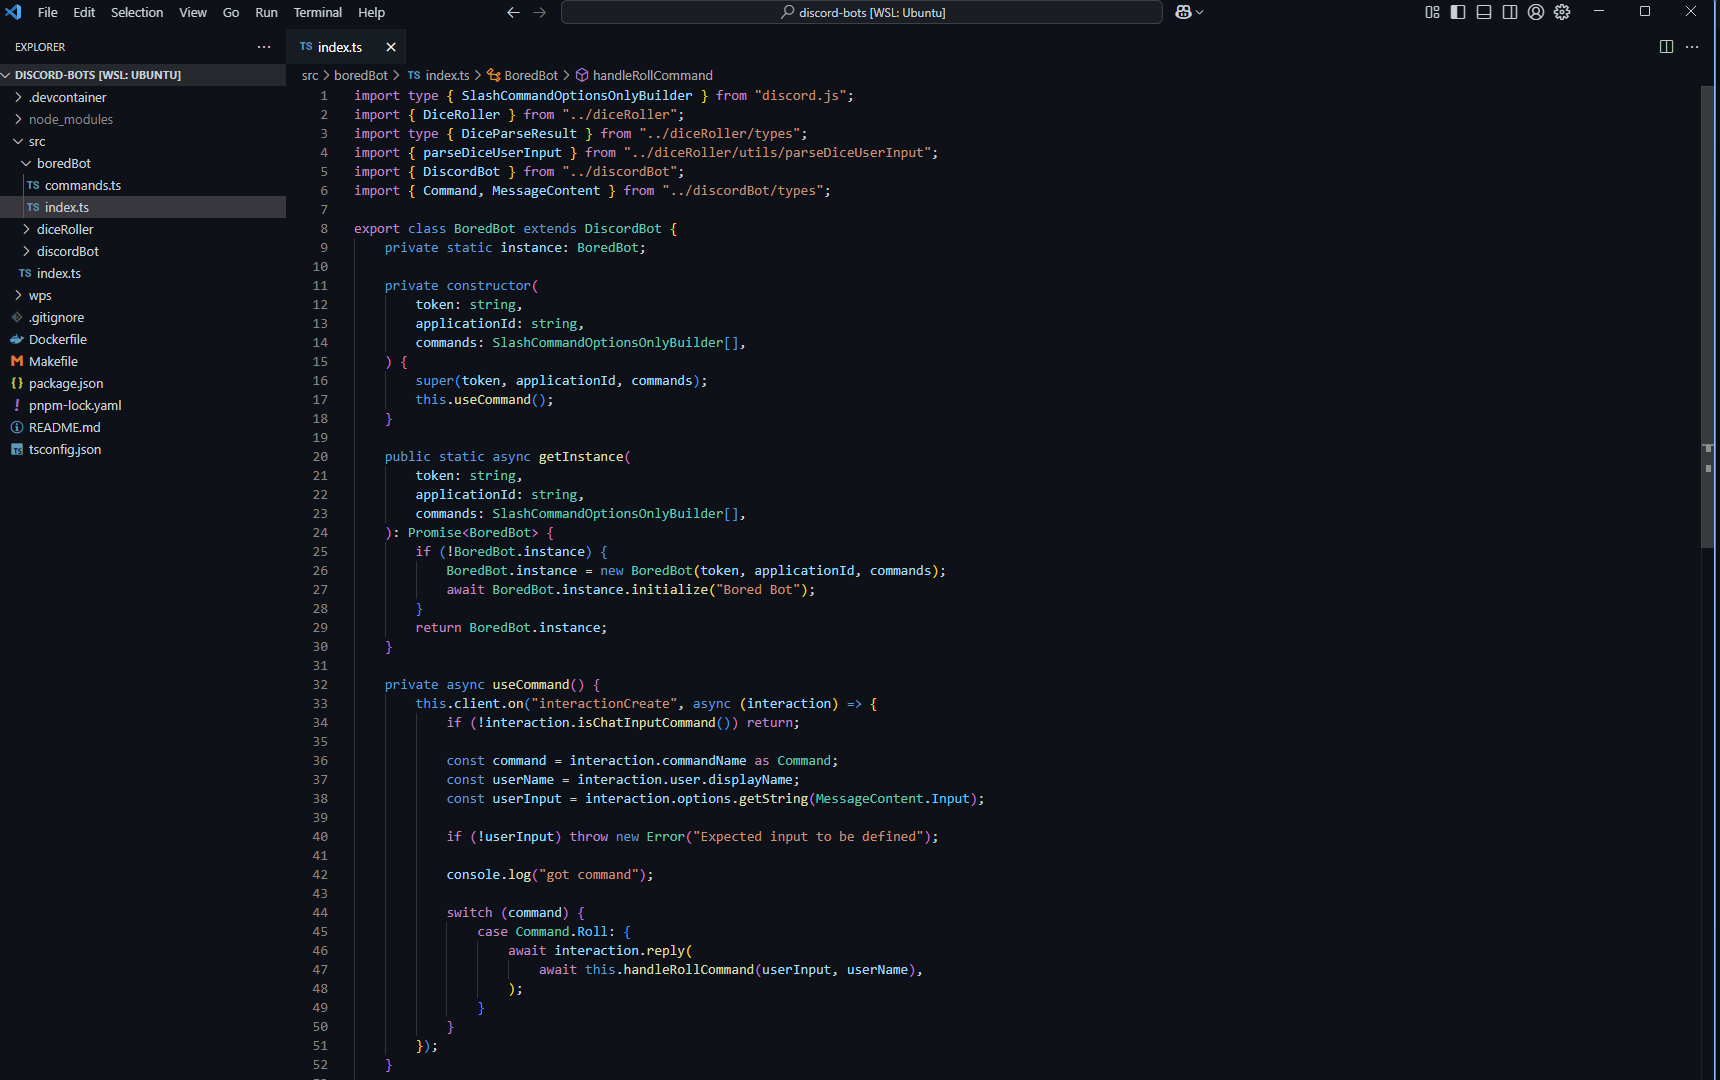
Task: Open the Selection menu
Action: [137, 12]
